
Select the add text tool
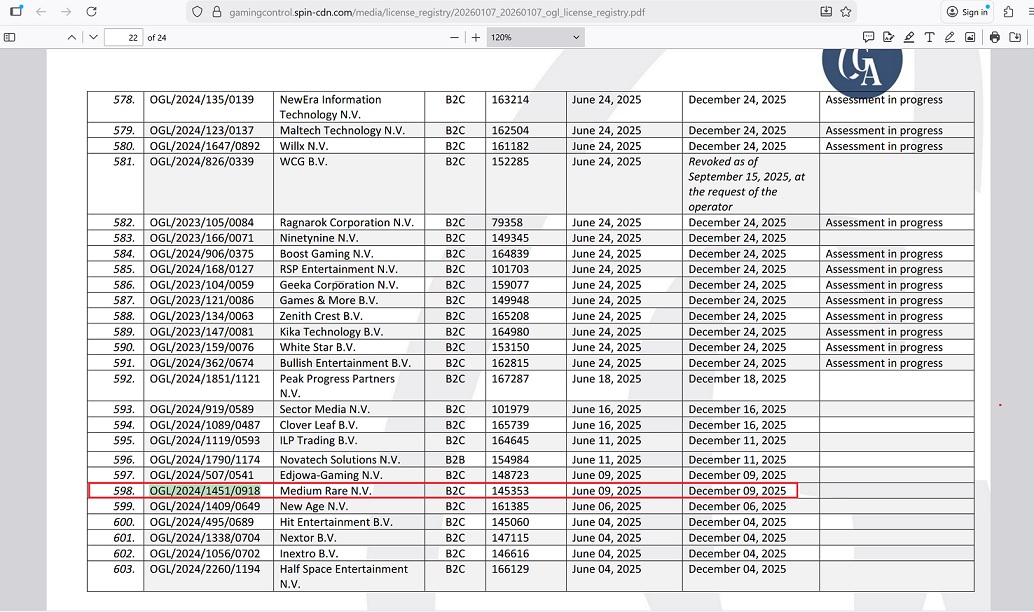929,37
